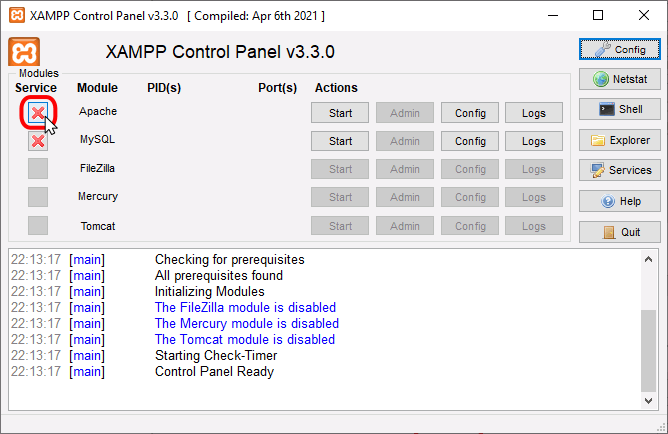
Task: Open the Apache Config menu
Action: pyautogui.click(x=470, y=113)
